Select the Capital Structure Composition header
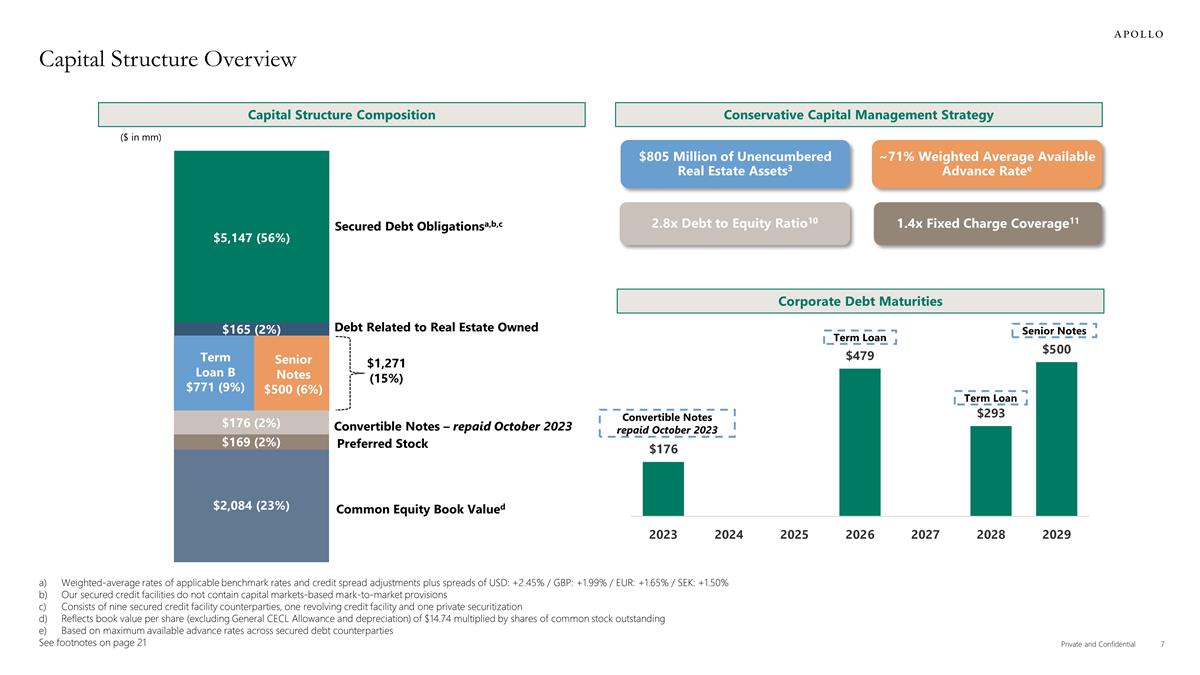 point(341,115)
